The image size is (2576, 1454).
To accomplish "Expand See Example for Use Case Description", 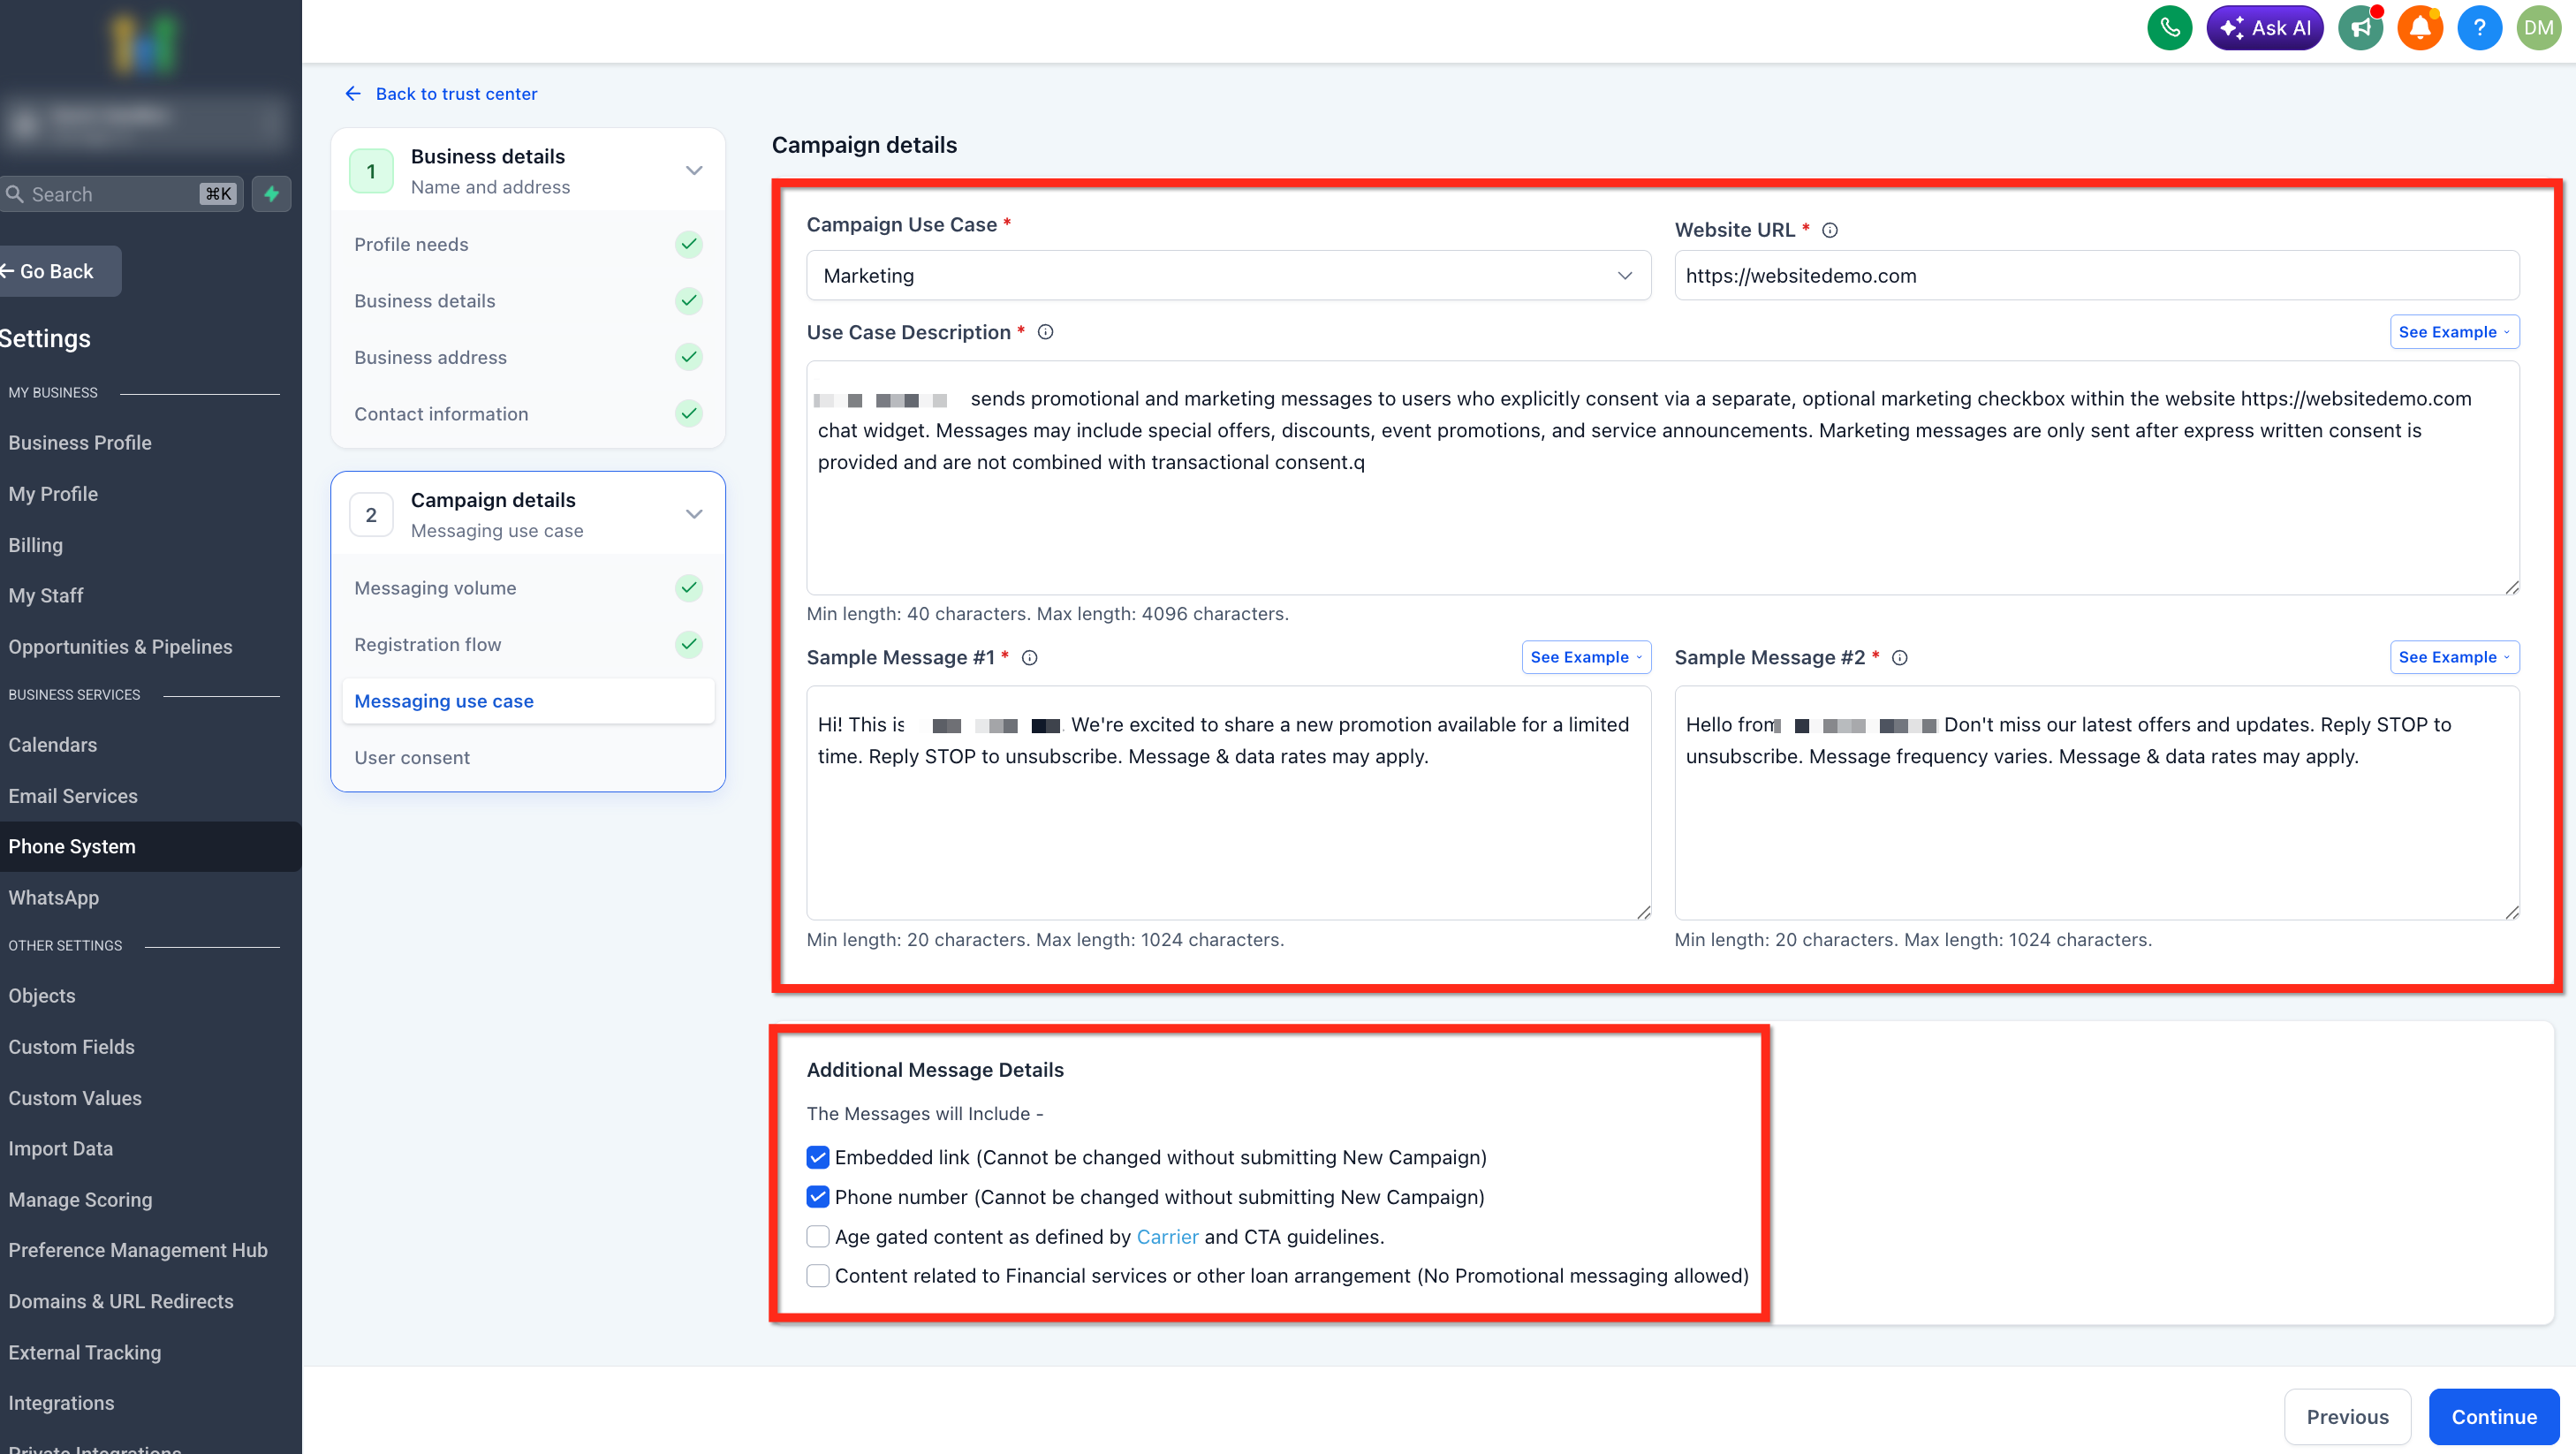I will [2453, 332].
